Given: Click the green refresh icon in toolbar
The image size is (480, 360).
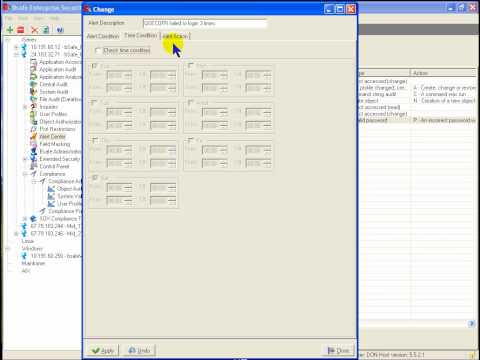Looking at the screenshot, I should tap(46, 30).
